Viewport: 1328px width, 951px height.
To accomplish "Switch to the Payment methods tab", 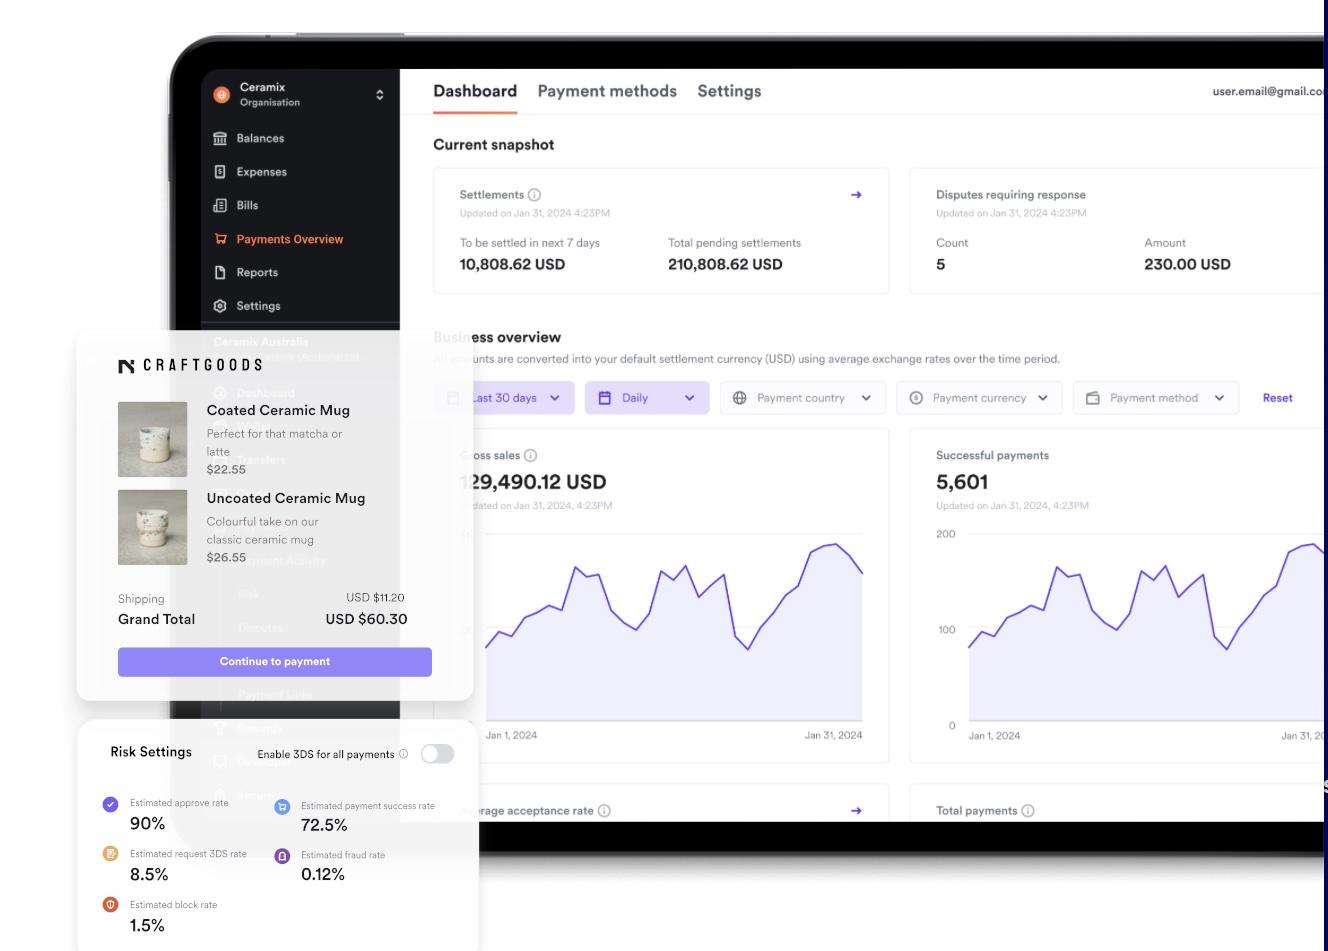I will pos(607,91).
